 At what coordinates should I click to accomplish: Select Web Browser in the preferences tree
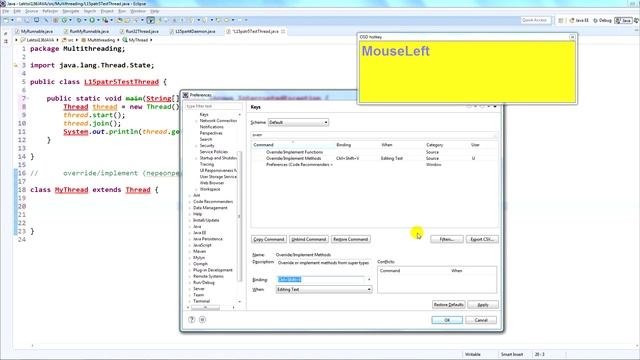(x=212, y=183)
